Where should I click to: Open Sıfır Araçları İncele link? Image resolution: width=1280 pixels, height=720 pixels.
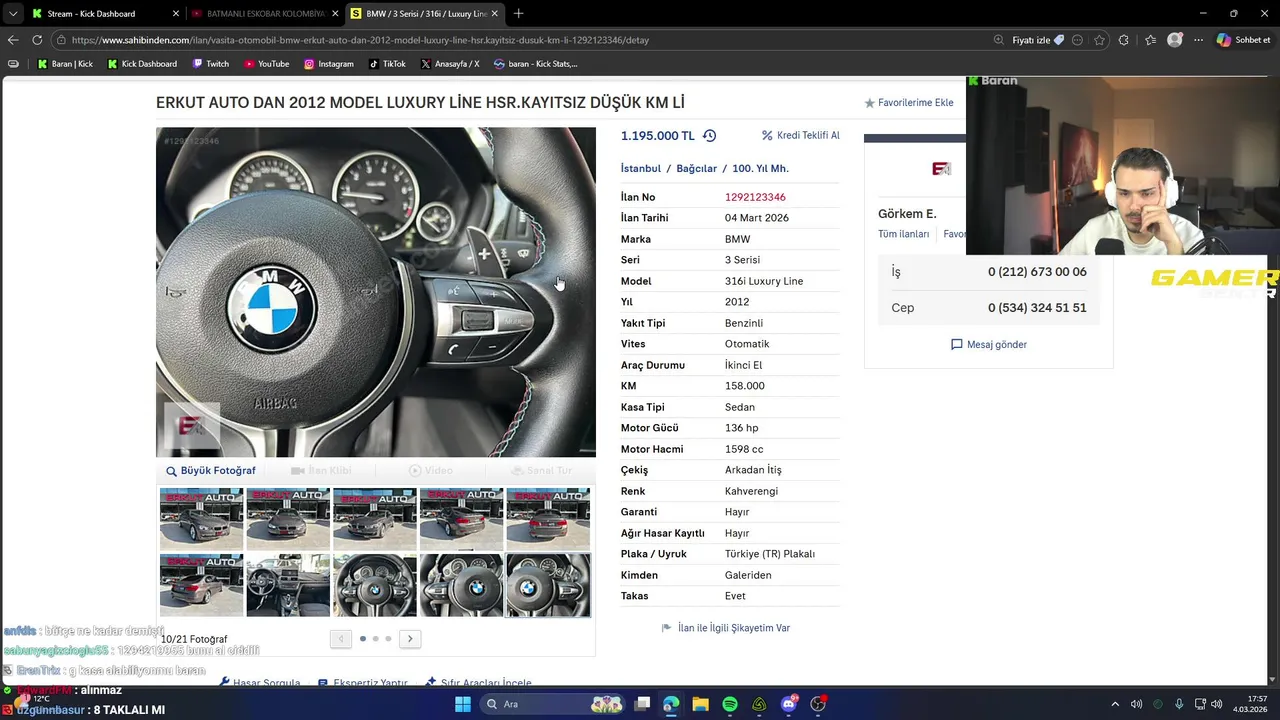point(478,682)
